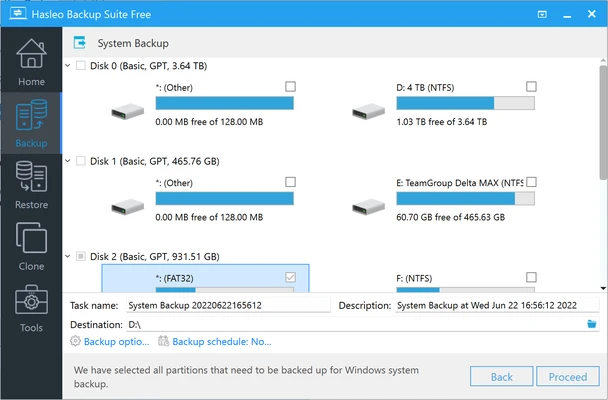Edit the Description field
The height and width of the screenshot is (400, 608).
(497, 305)
